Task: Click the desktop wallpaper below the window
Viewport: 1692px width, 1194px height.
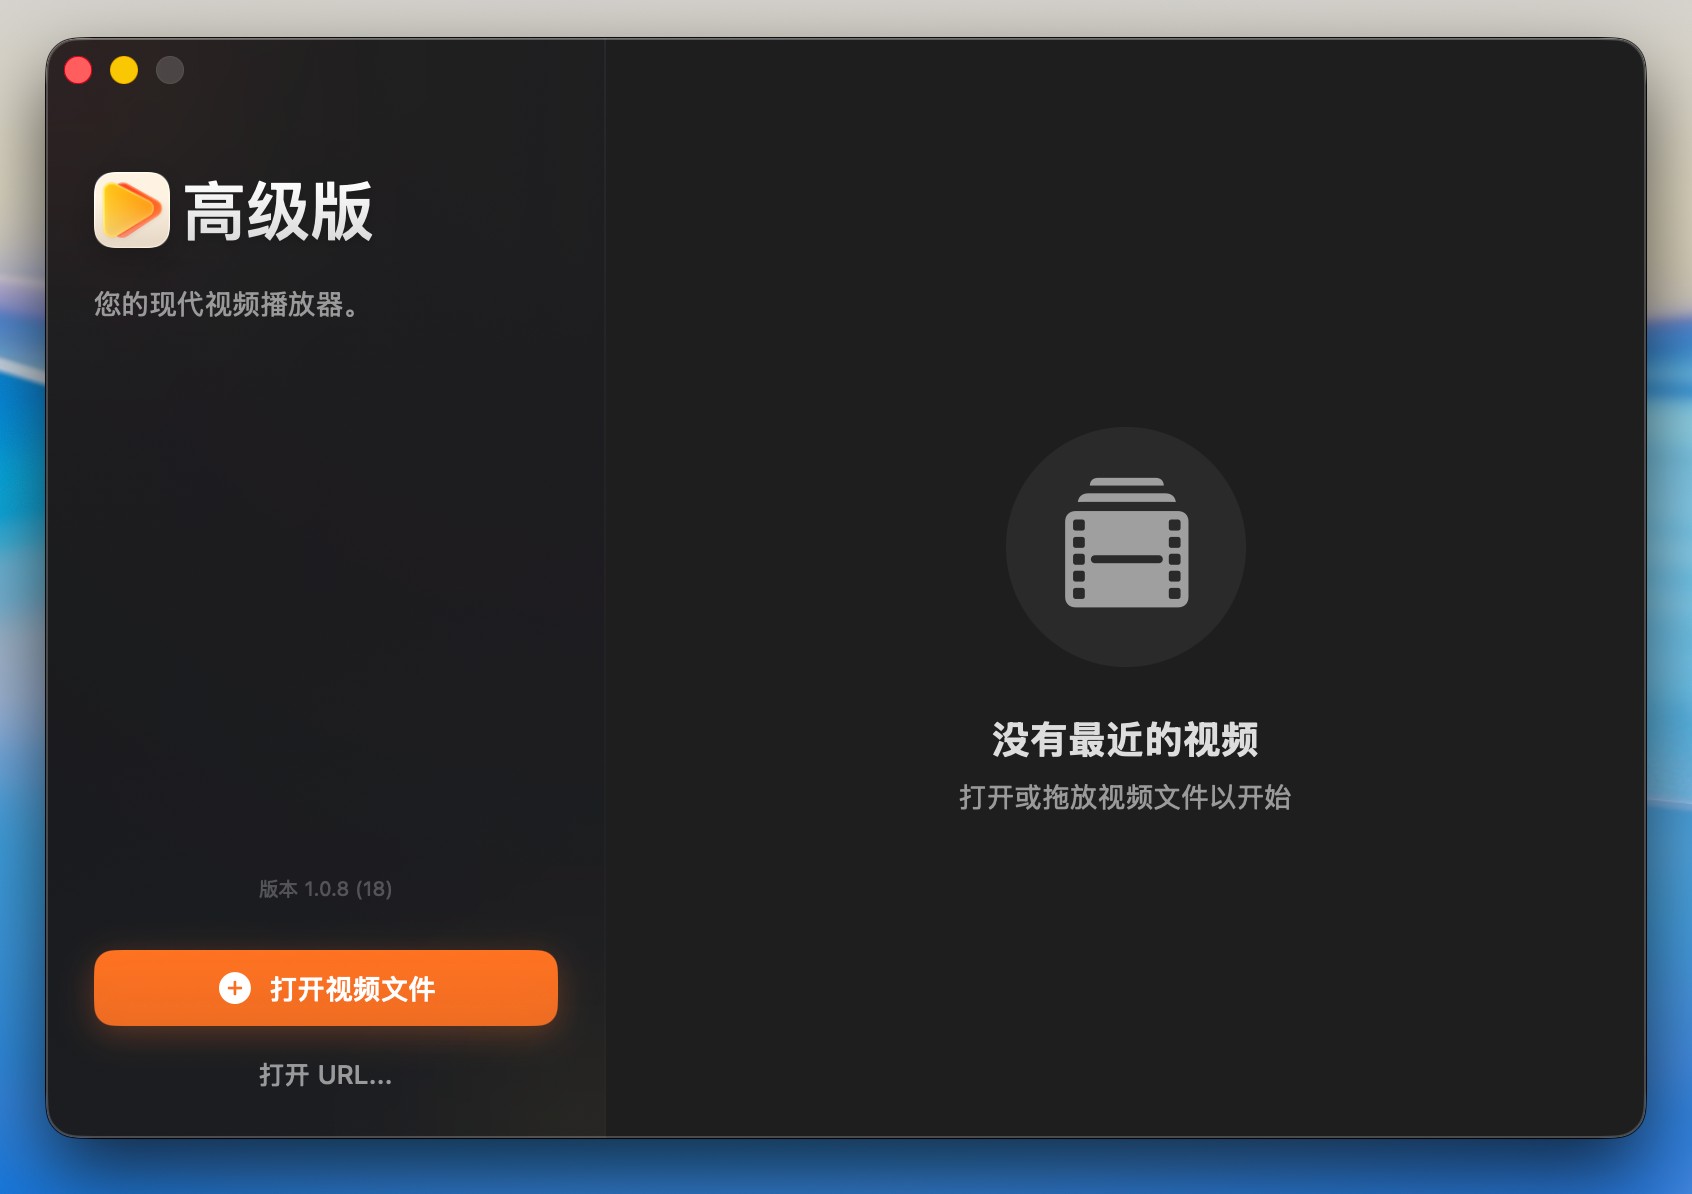Action: pyautogui.click(x=846, y=1168)
